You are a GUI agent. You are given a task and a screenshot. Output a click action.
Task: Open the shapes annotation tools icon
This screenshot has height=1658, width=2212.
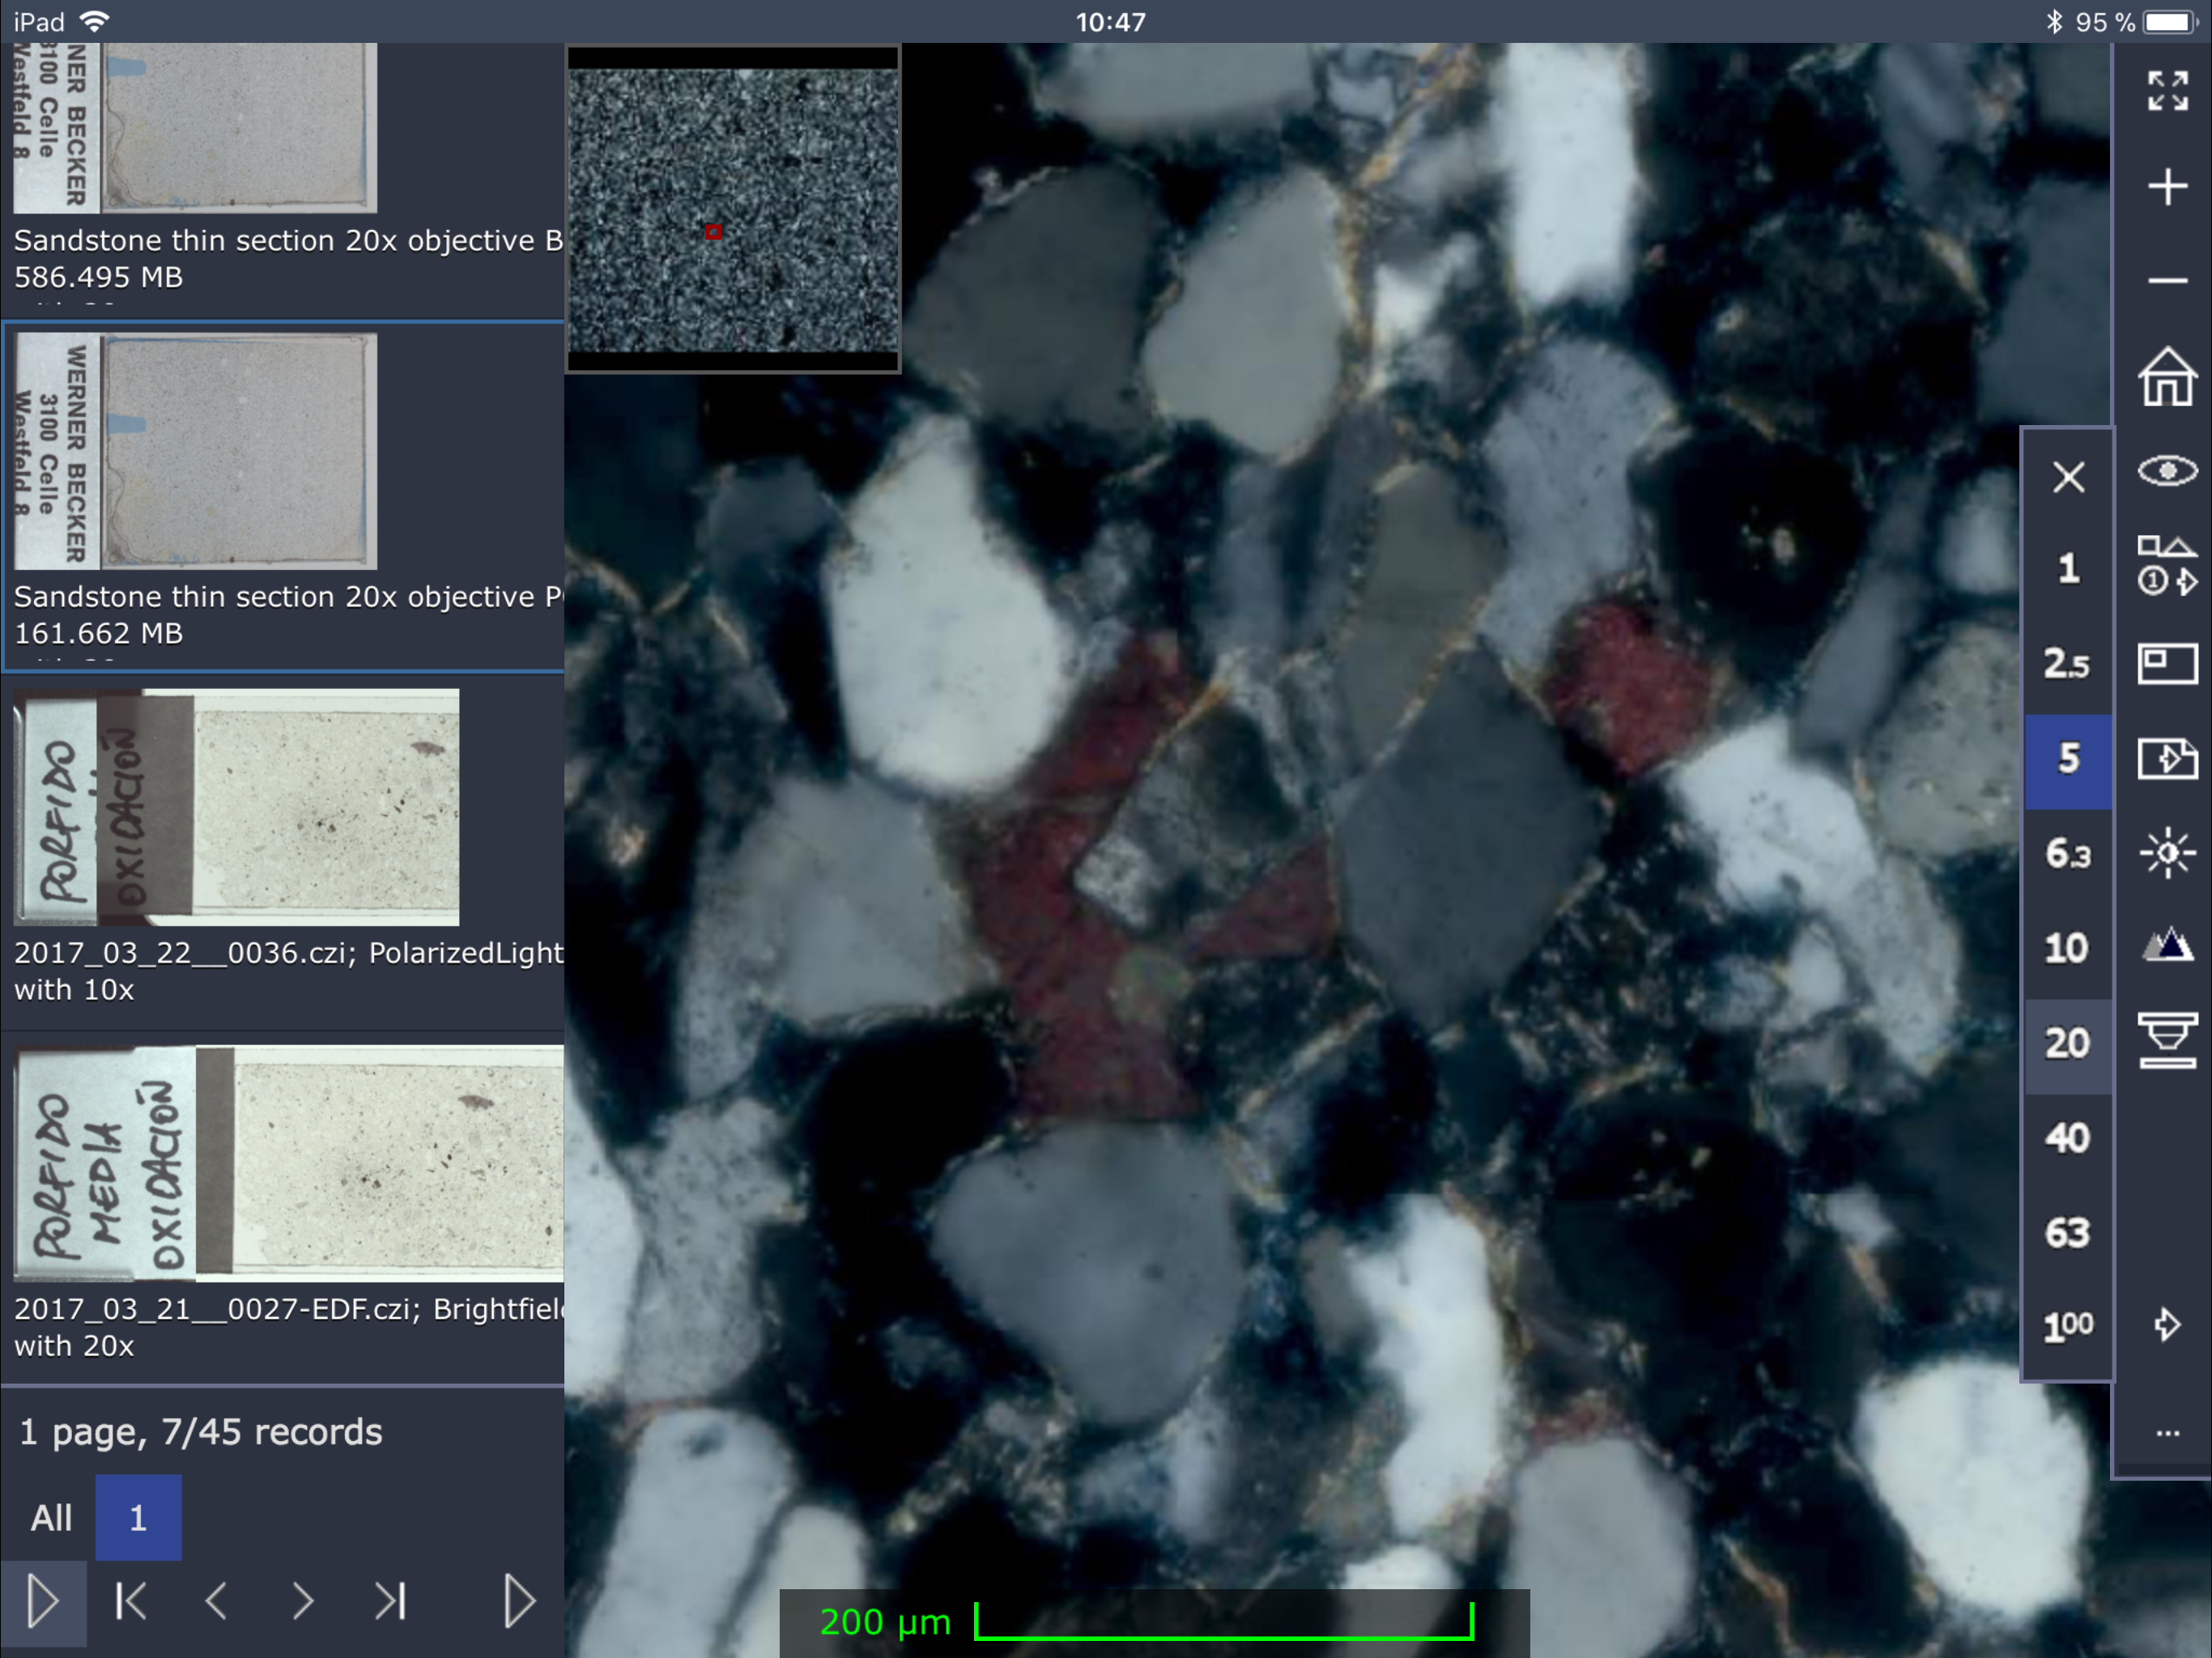2167,566
